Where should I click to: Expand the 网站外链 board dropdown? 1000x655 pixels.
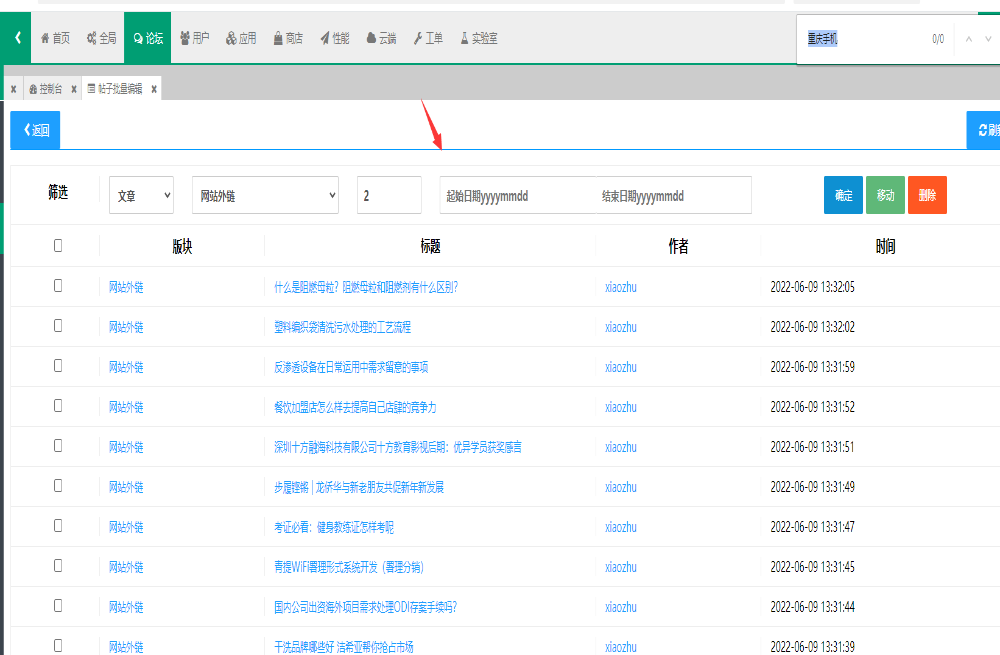click(x=265, y=196)
